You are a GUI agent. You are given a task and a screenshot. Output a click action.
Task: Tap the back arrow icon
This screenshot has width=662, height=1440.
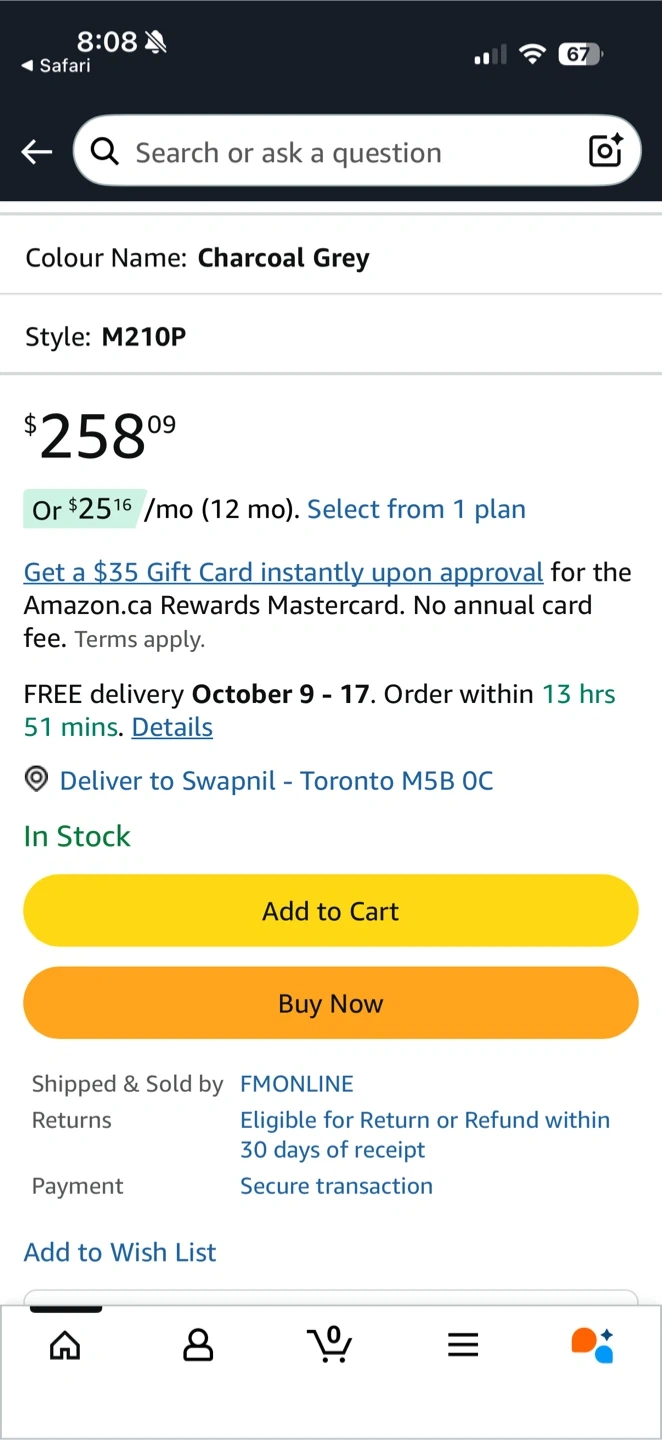(37, 152)
